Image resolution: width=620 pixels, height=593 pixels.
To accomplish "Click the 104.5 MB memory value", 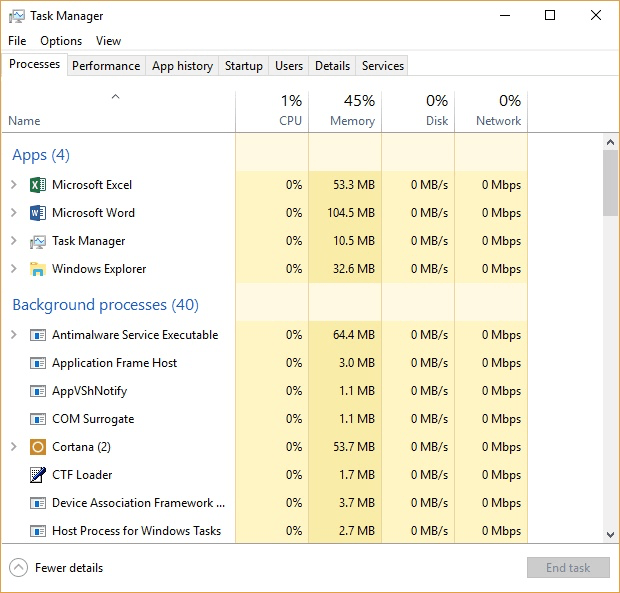I will (351, 213).
